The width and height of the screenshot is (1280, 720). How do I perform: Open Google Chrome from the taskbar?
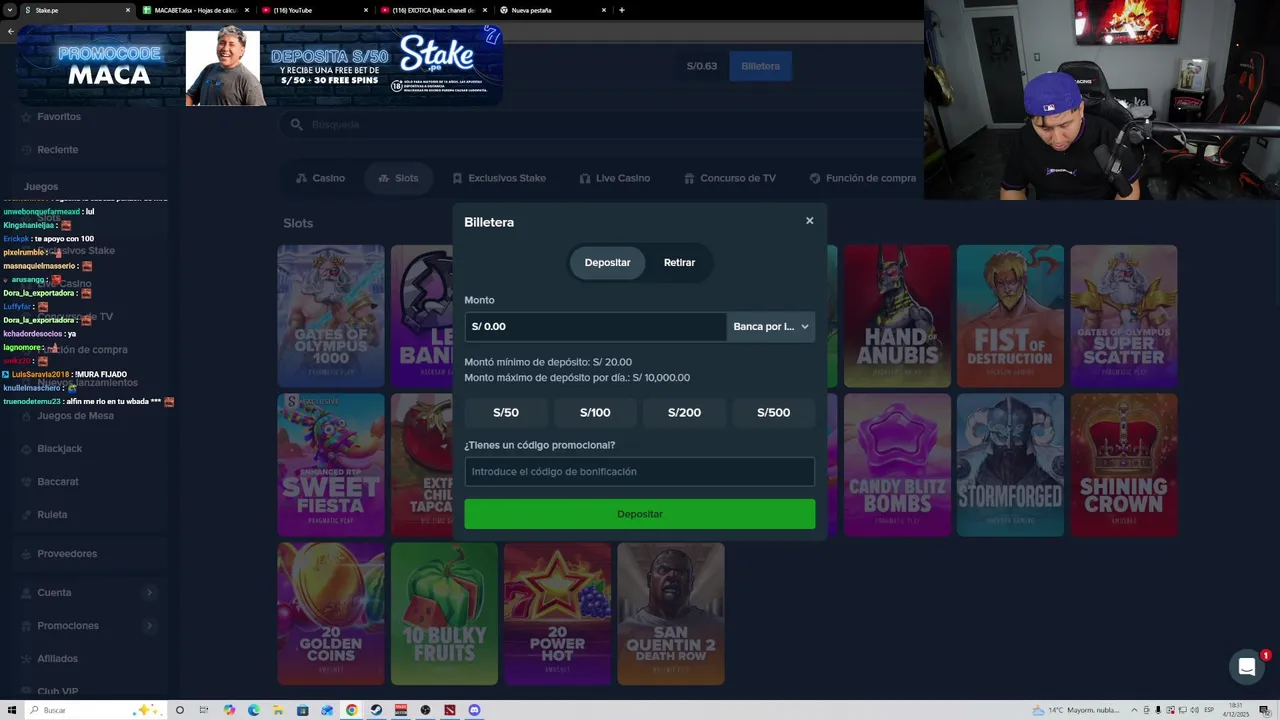coord(351,710)
